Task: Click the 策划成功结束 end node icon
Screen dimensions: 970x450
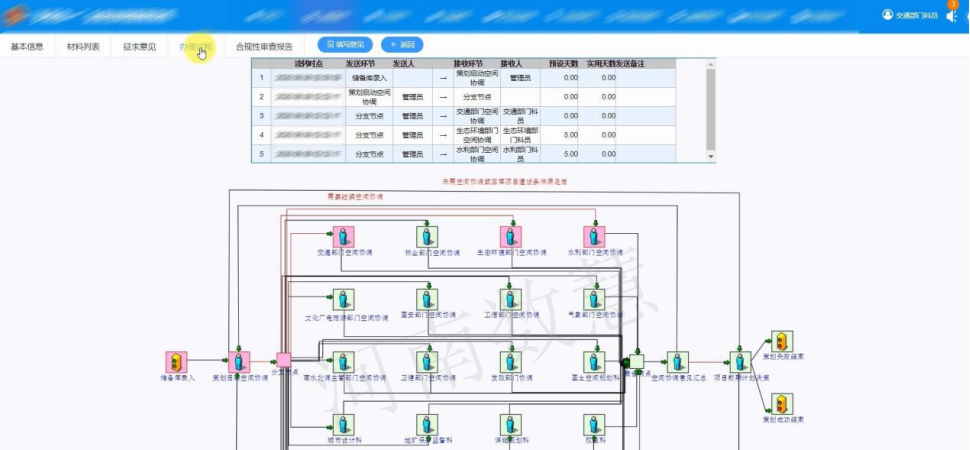Action: [x=782, y=403]
